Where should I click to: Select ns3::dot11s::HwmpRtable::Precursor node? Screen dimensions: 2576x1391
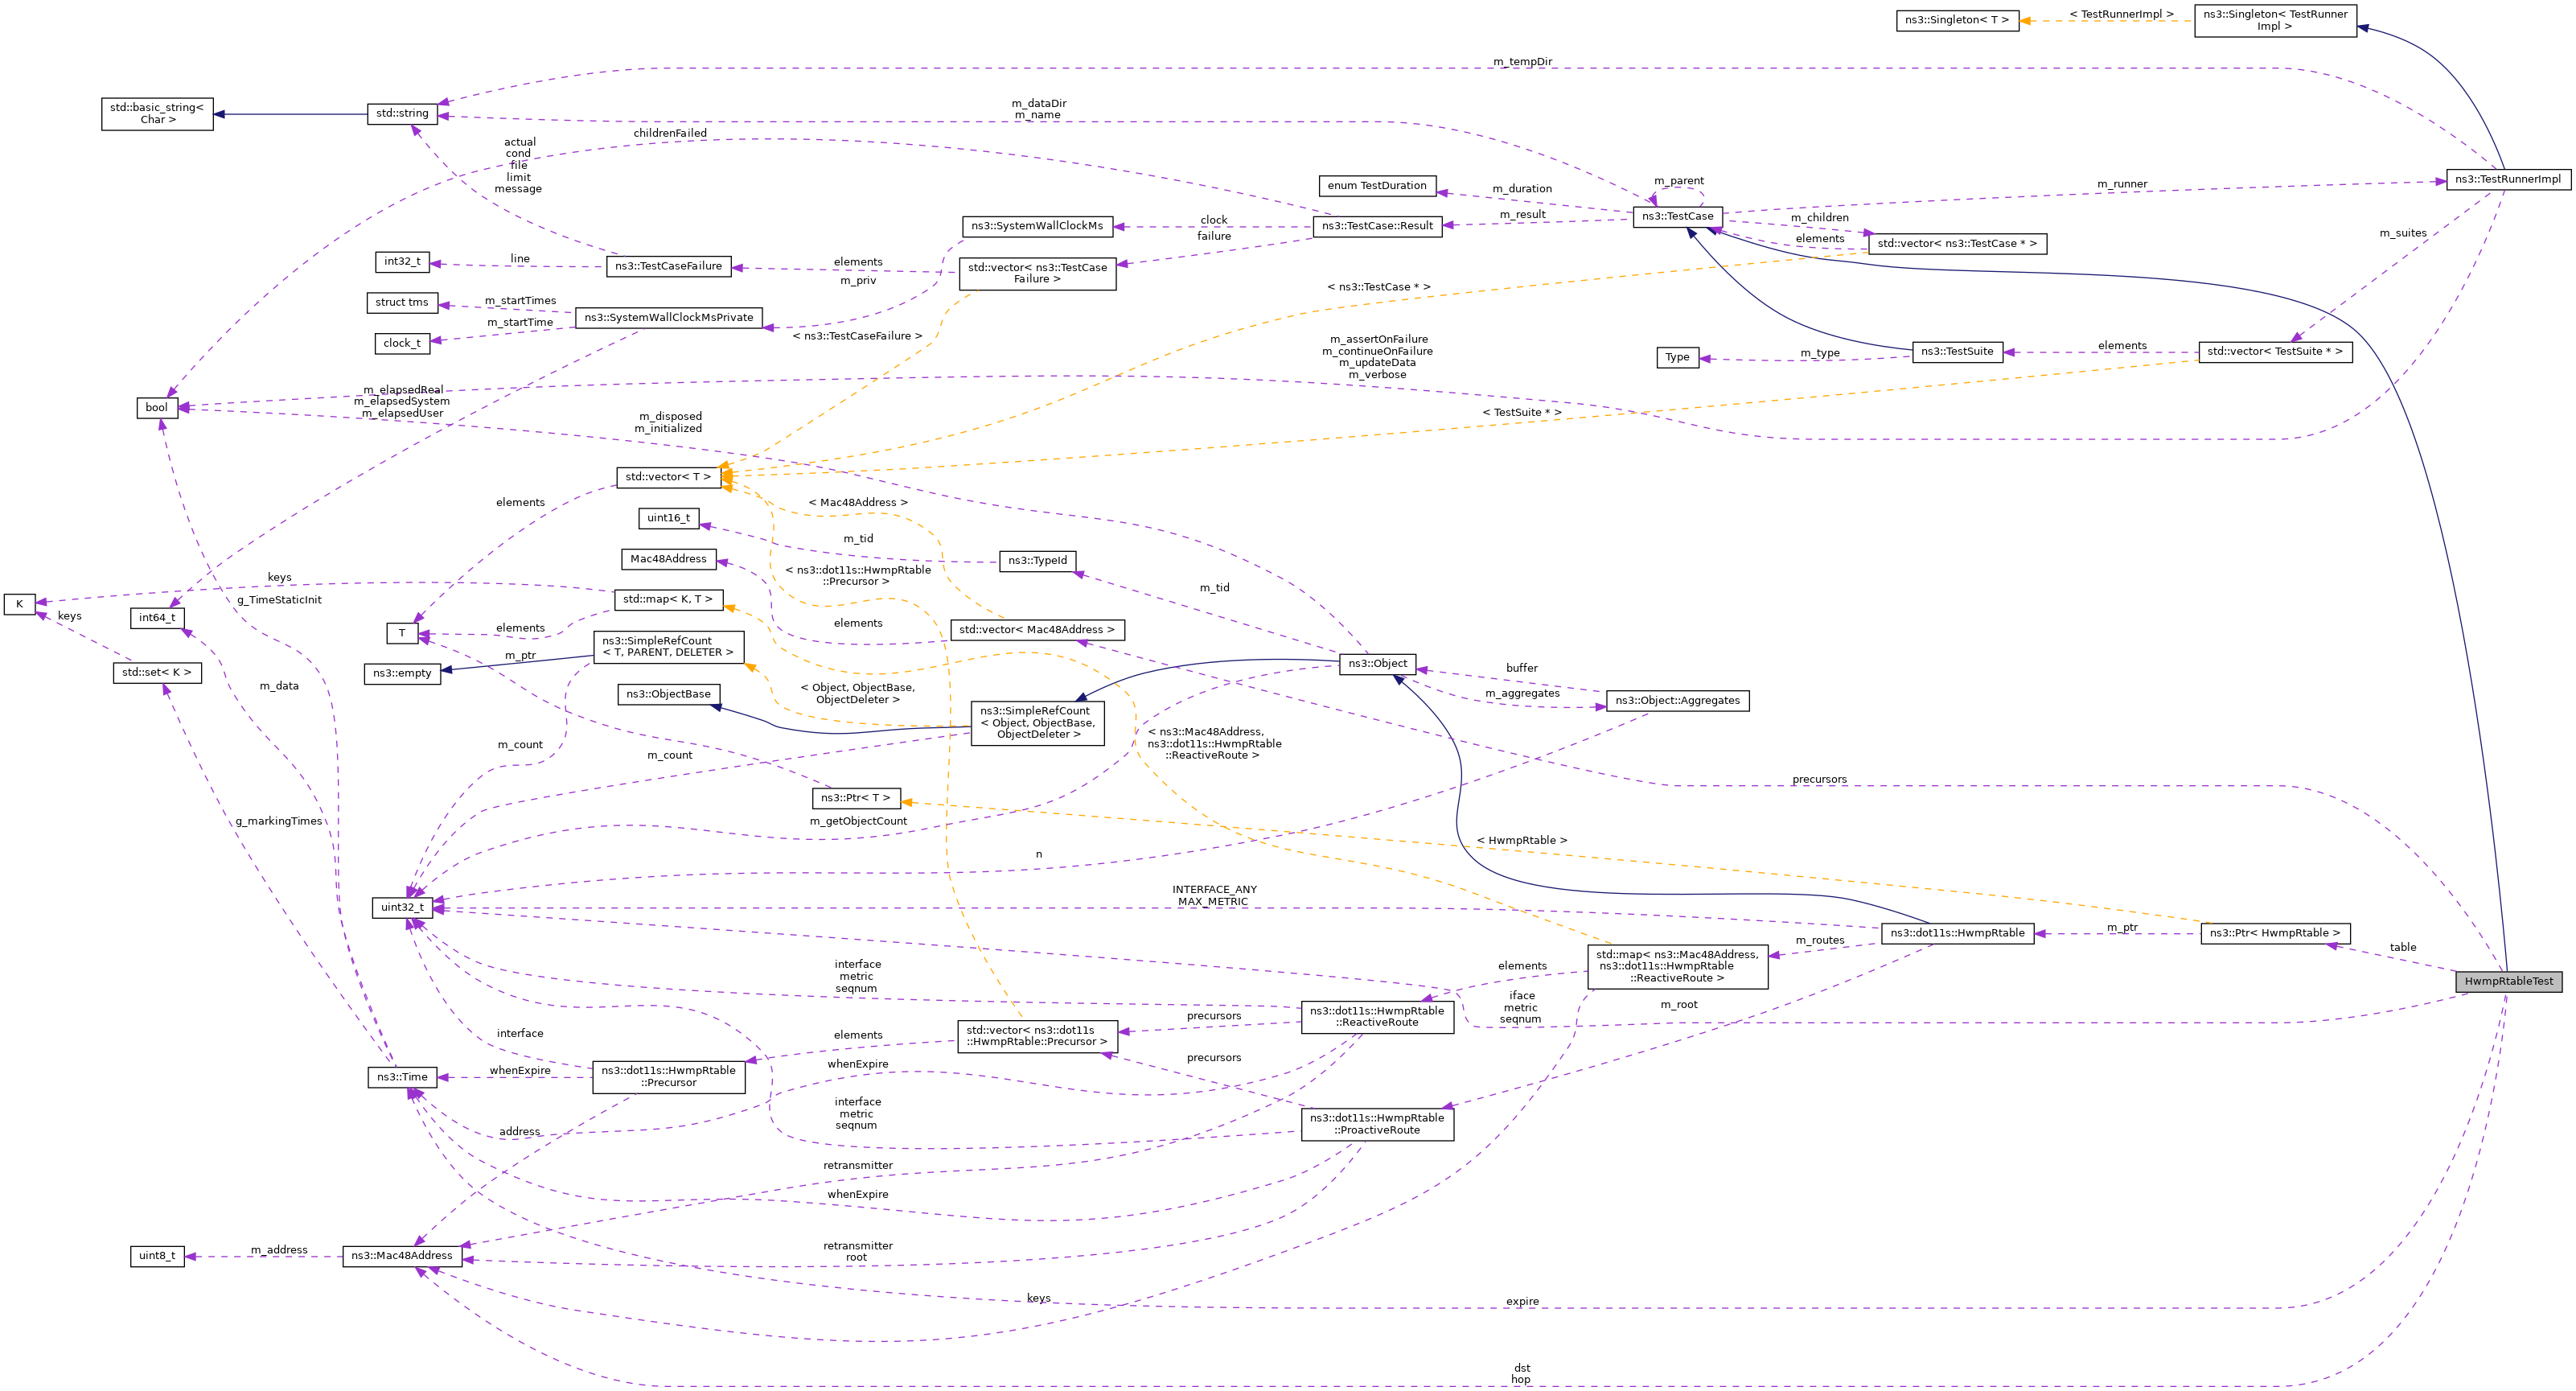(x=668, y=1077)
